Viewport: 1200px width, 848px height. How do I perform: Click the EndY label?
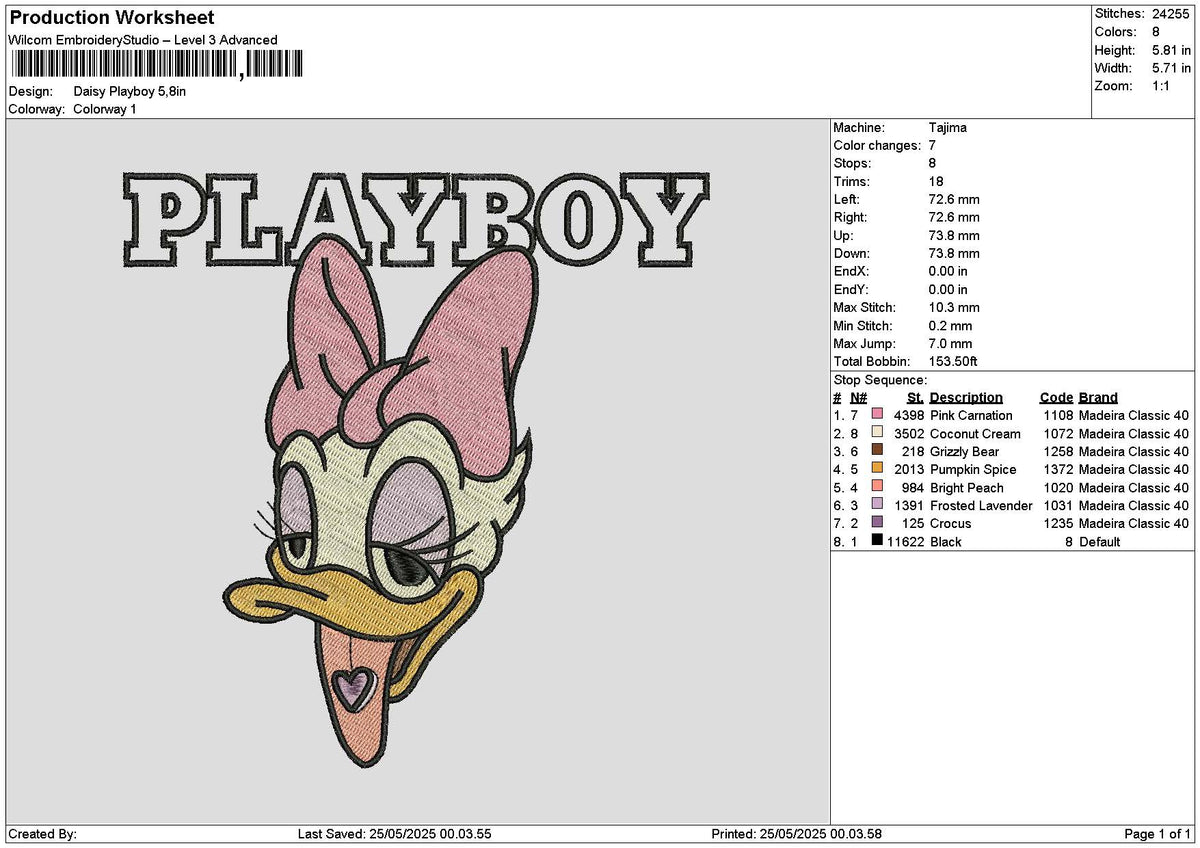[851, 289]
